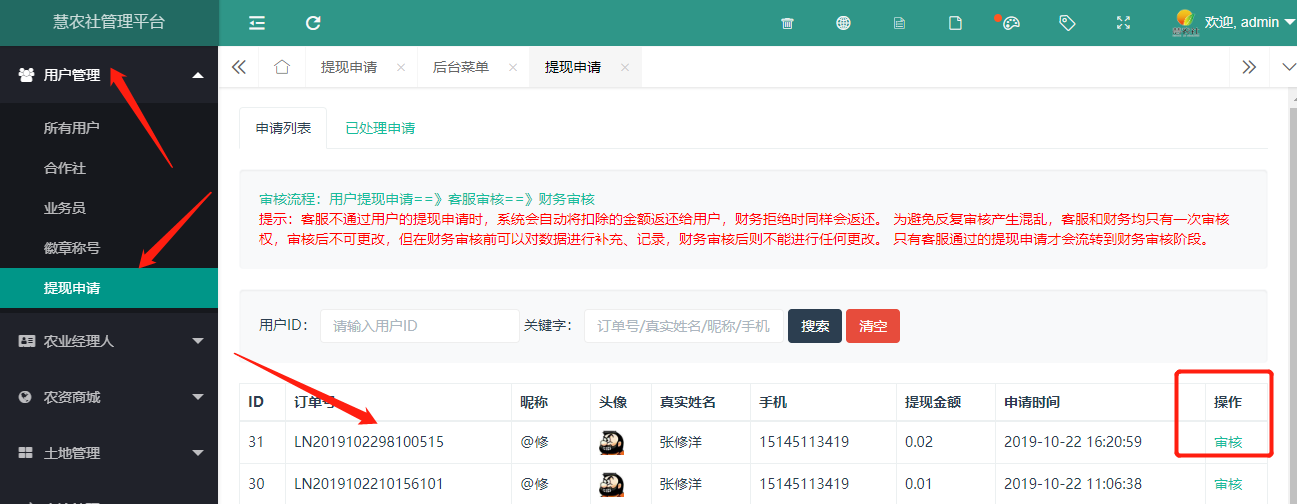1297x504 pixels.
Task: Close the 后台菜单 page tab
Action: click(513, 67)
